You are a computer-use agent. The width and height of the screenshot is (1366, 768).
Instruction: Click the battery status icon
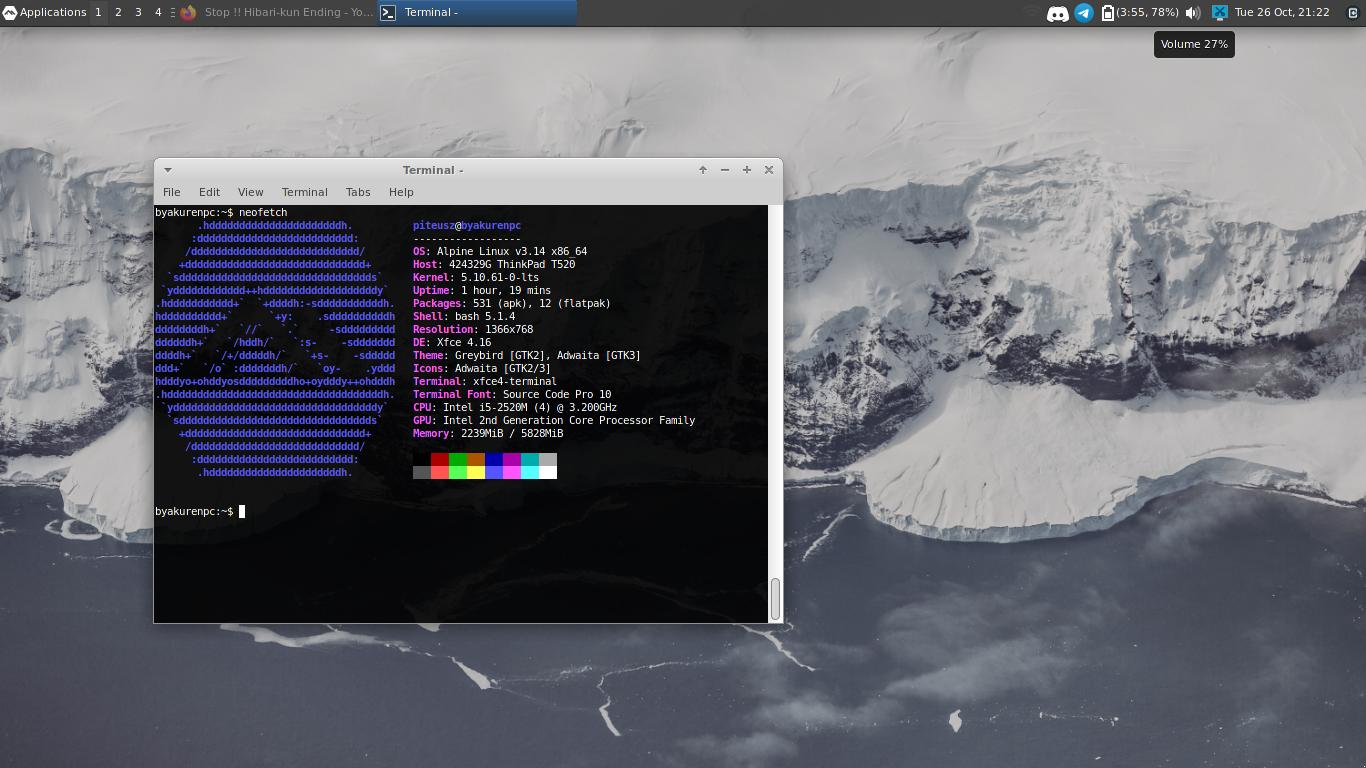(1107, 13)
